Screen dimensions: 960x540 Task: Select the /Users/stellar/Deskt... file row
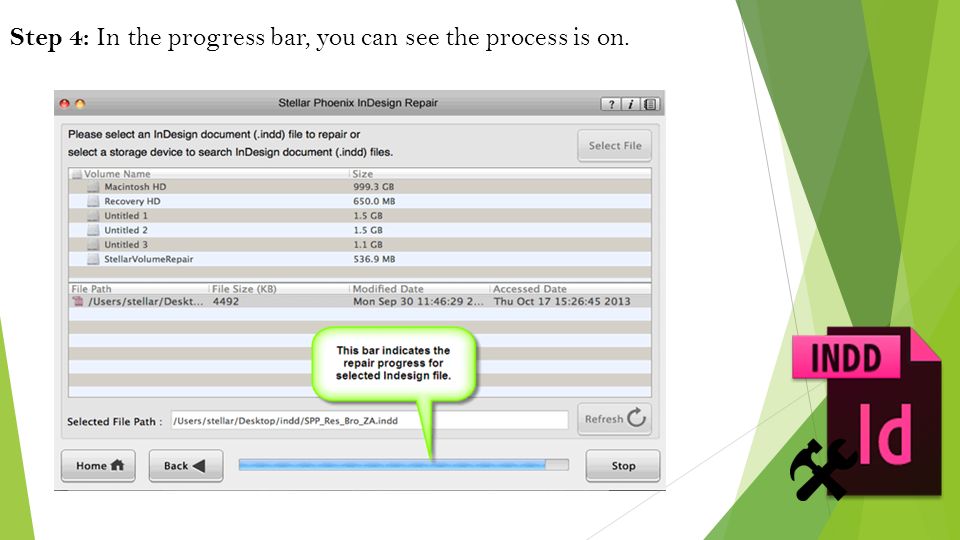coord(360,301)
